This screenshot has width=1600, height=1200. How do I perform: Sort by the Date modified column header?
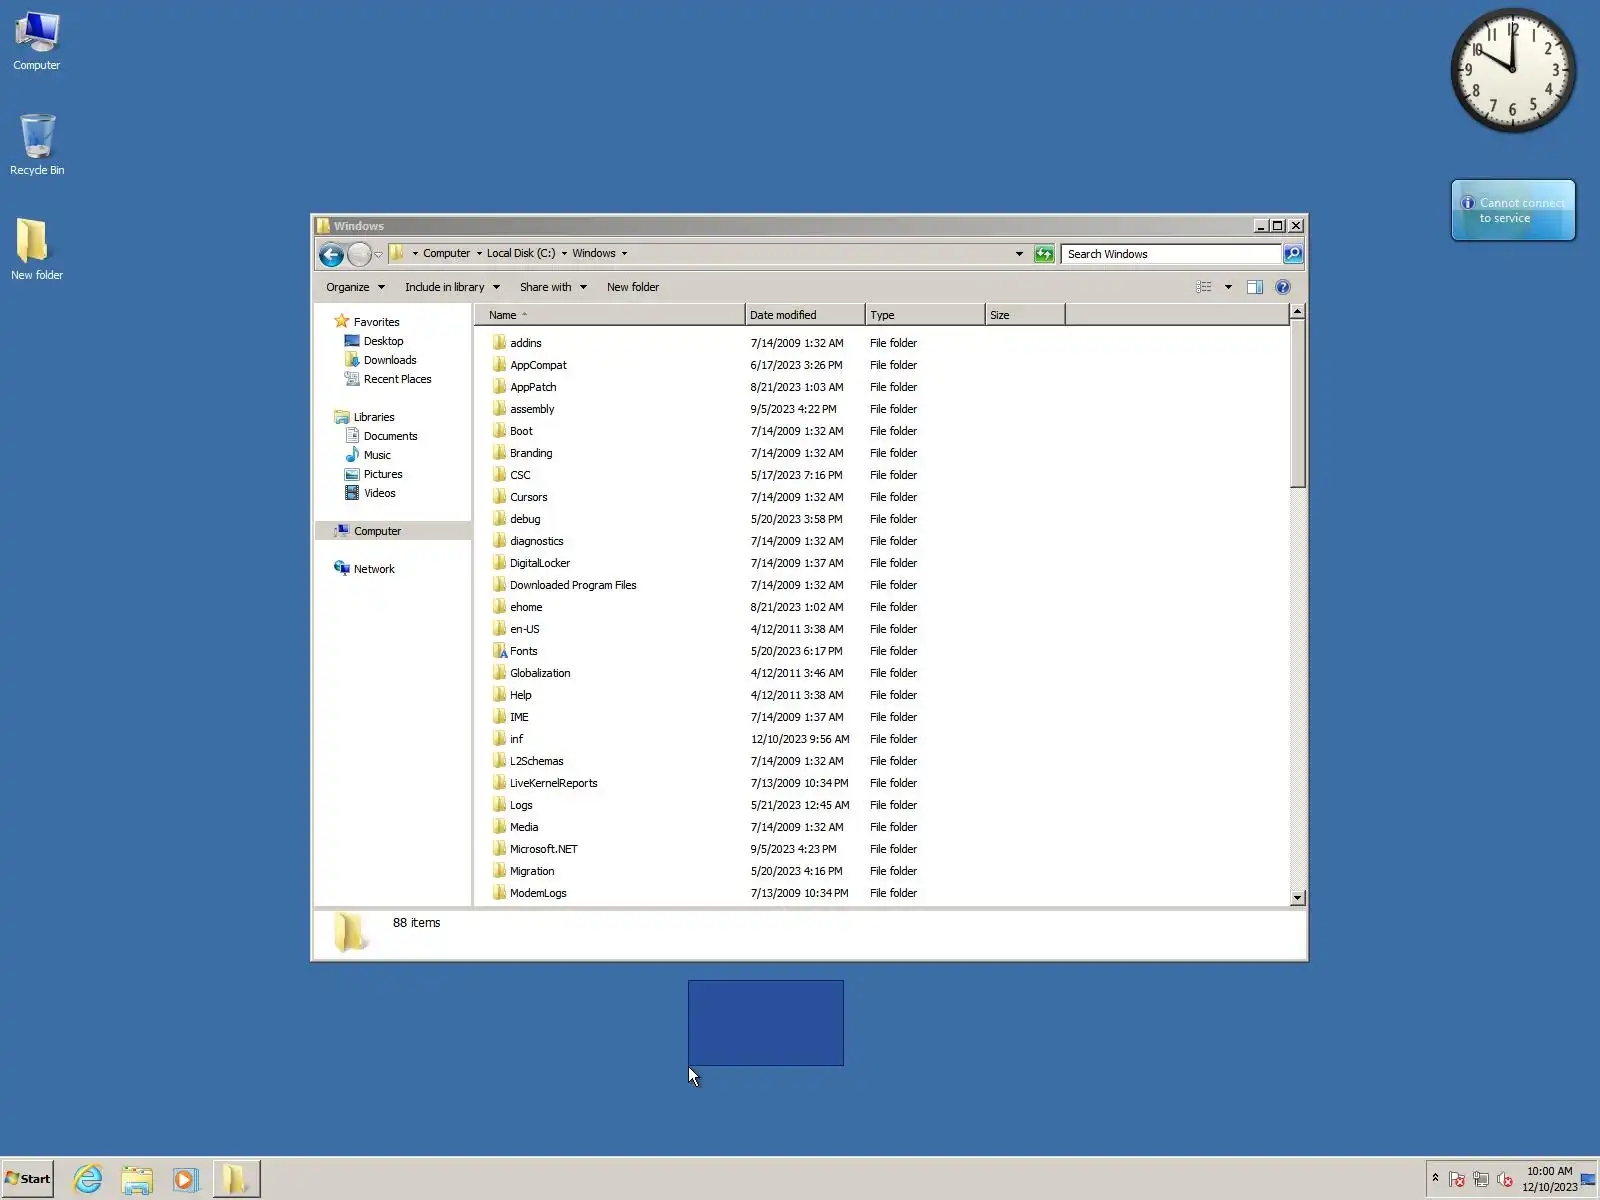pos(805,315)
